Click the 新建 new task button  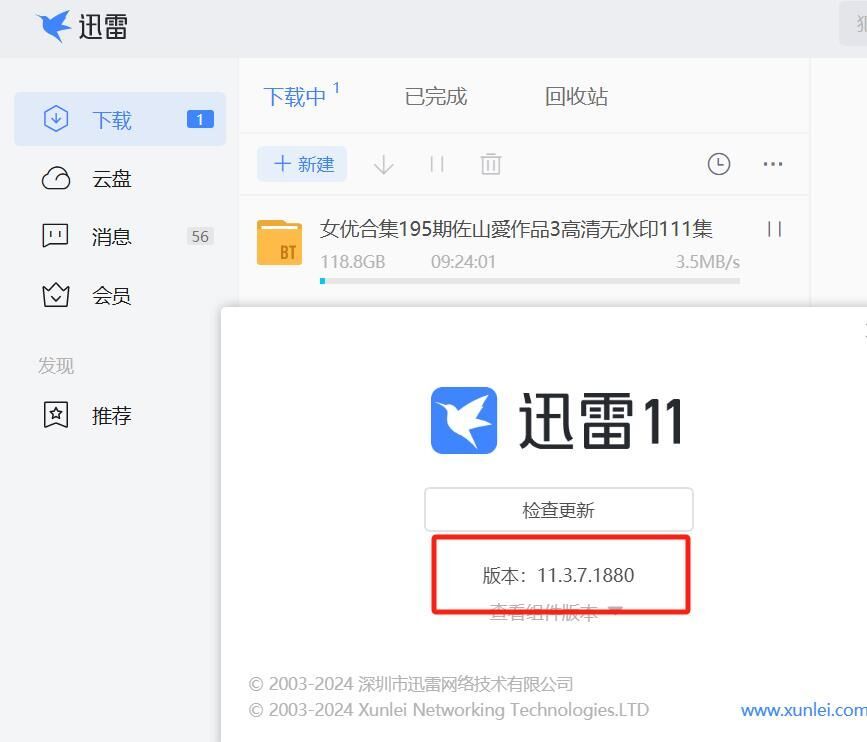(302, 164)
